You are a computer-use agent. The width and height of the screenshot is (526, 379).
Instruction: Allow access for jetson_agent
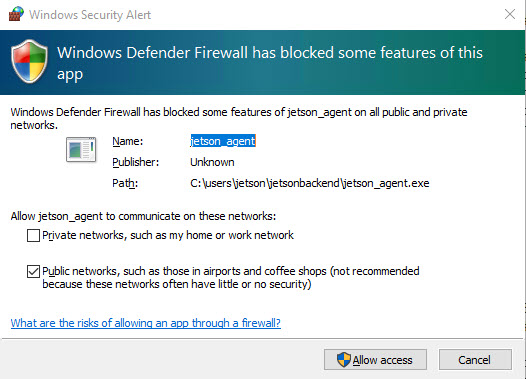[375, 360]
